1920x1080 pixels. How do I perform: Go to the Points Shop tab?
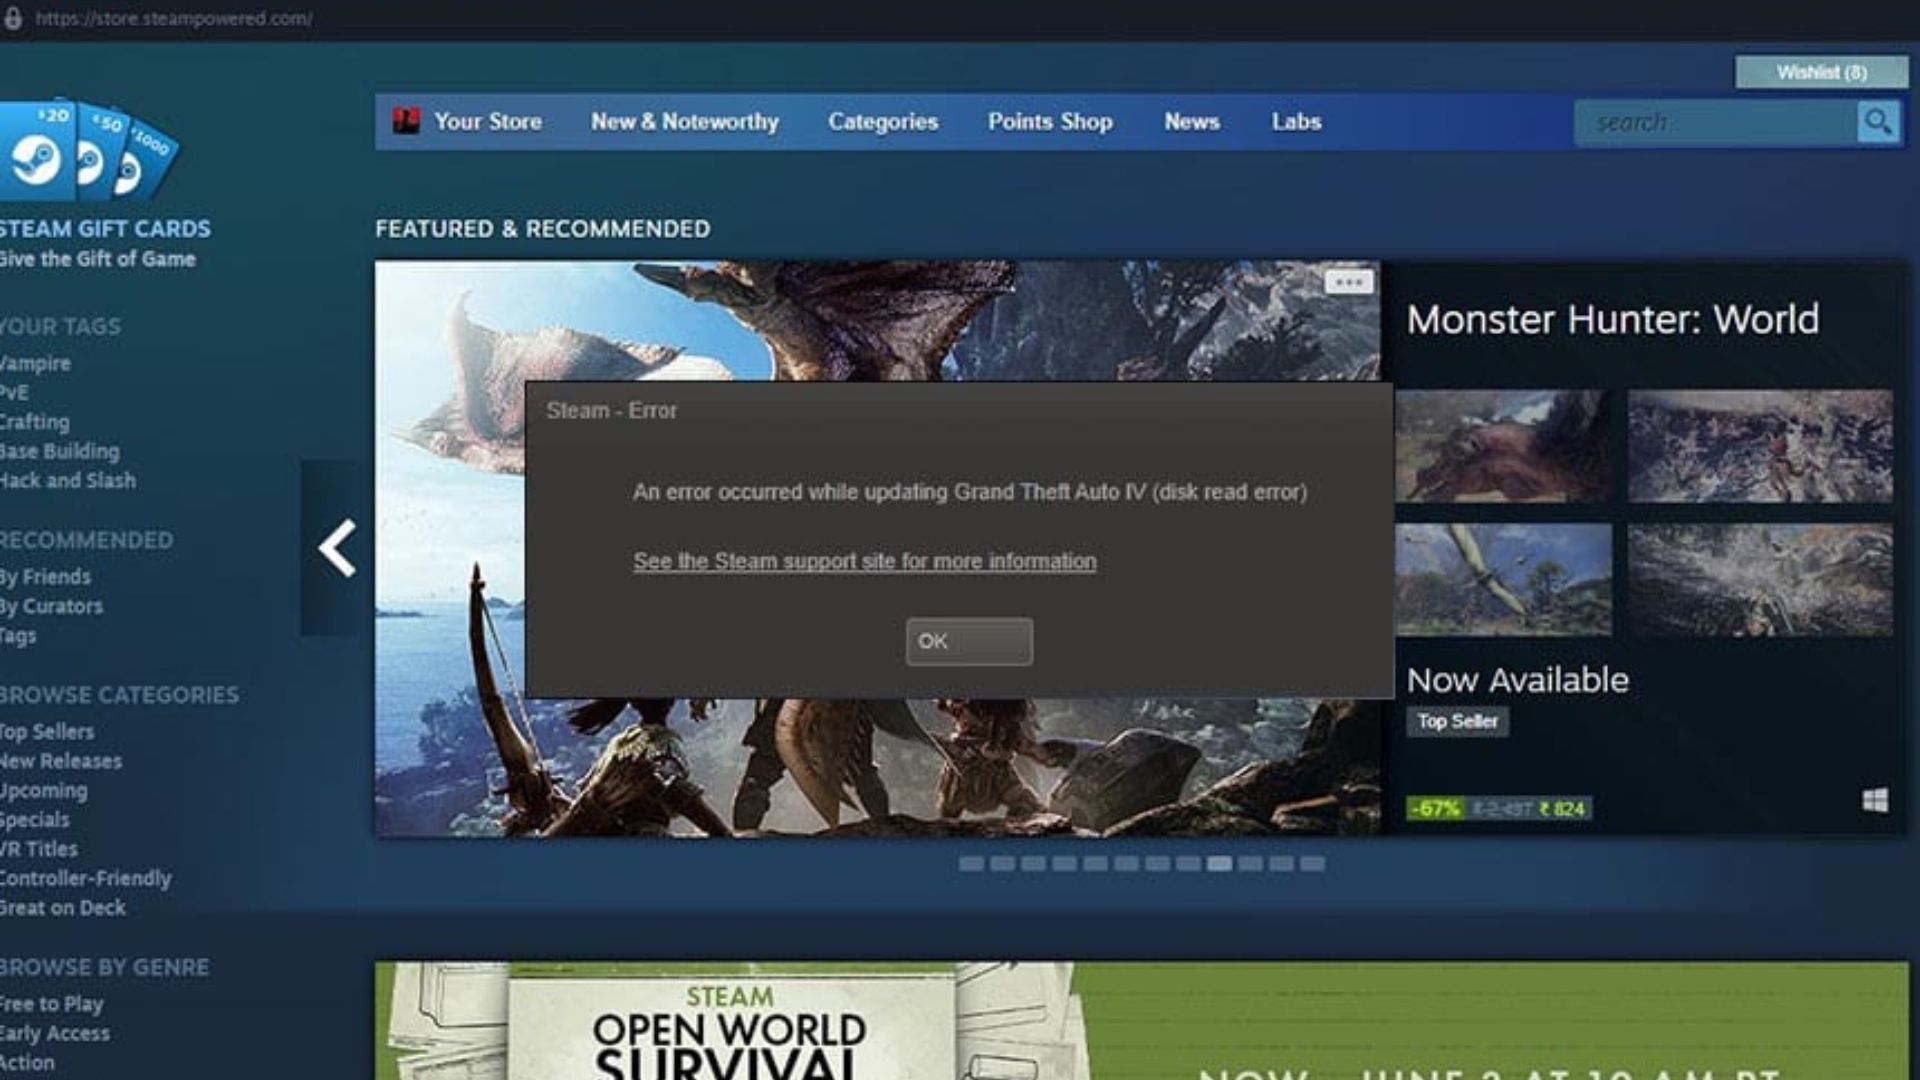click(1049, 122)
